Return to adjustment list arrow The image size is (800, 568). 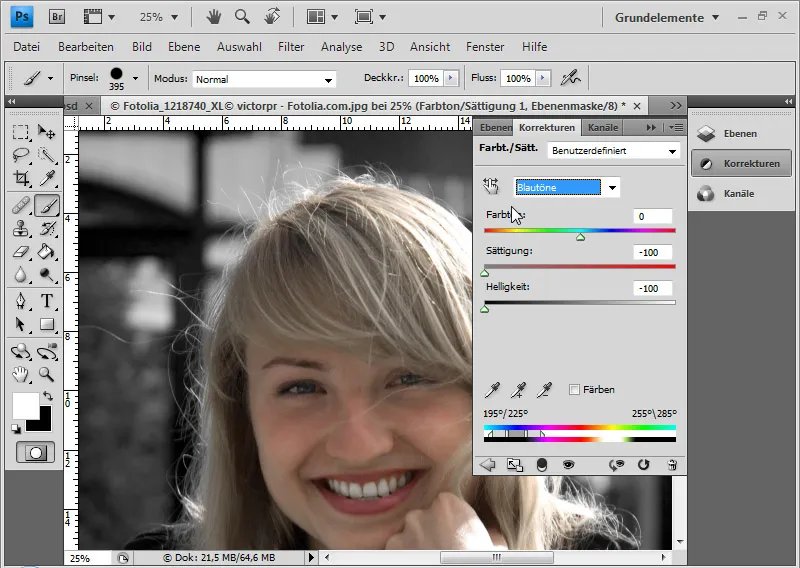coord(488,464)
